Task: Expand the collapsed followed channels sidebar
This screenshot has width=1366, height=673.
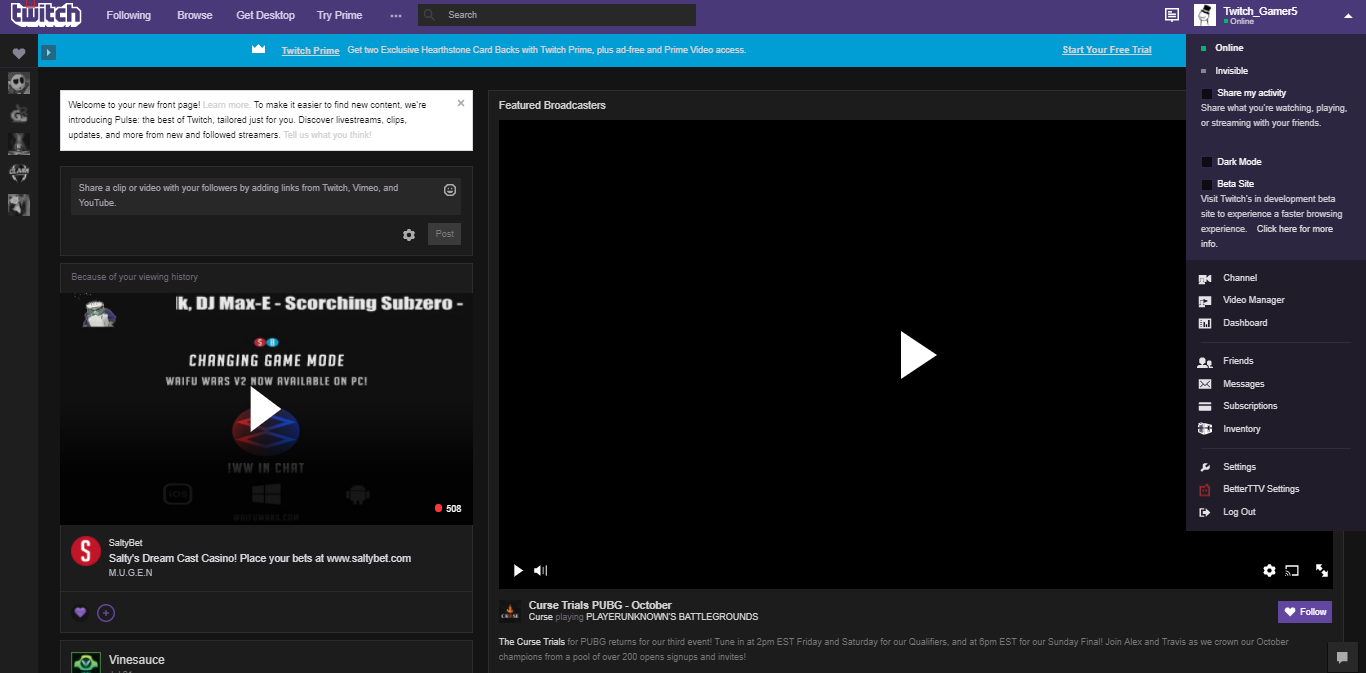Action: (48, 51)
